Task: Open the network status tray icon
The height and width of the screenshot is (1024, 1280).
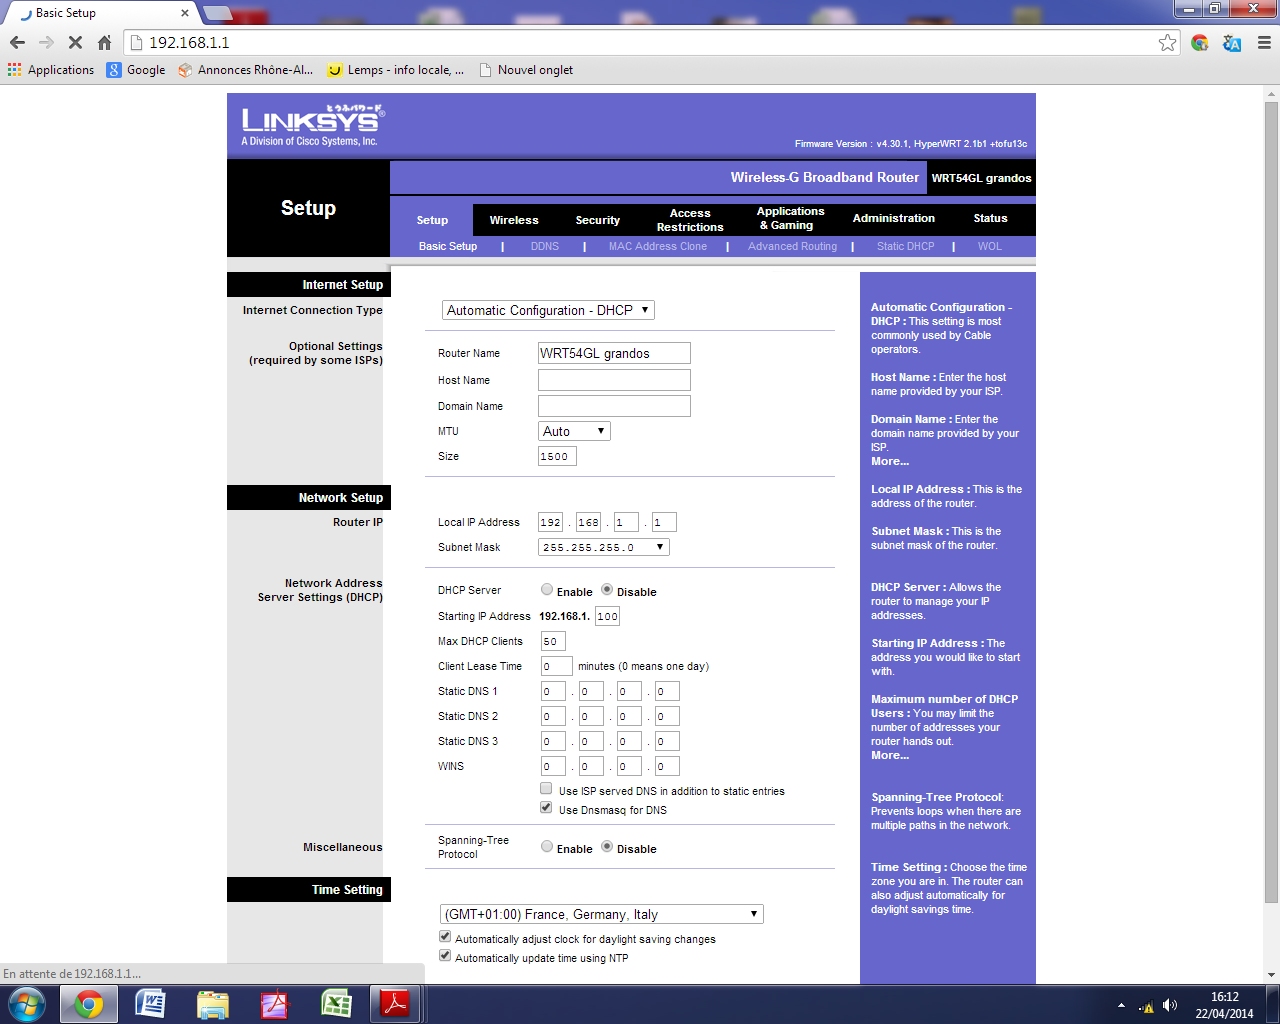Action: coord(1146,1006)
